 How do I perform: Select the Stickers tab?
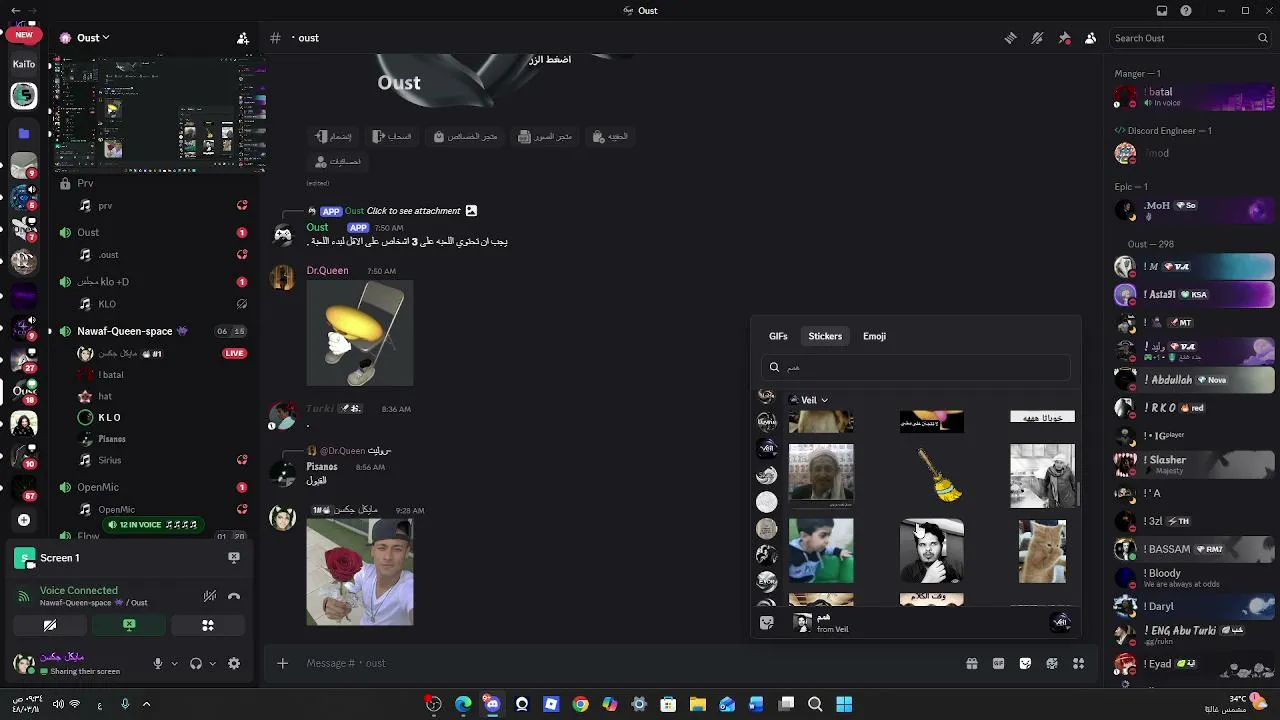(x=825, y=336)
